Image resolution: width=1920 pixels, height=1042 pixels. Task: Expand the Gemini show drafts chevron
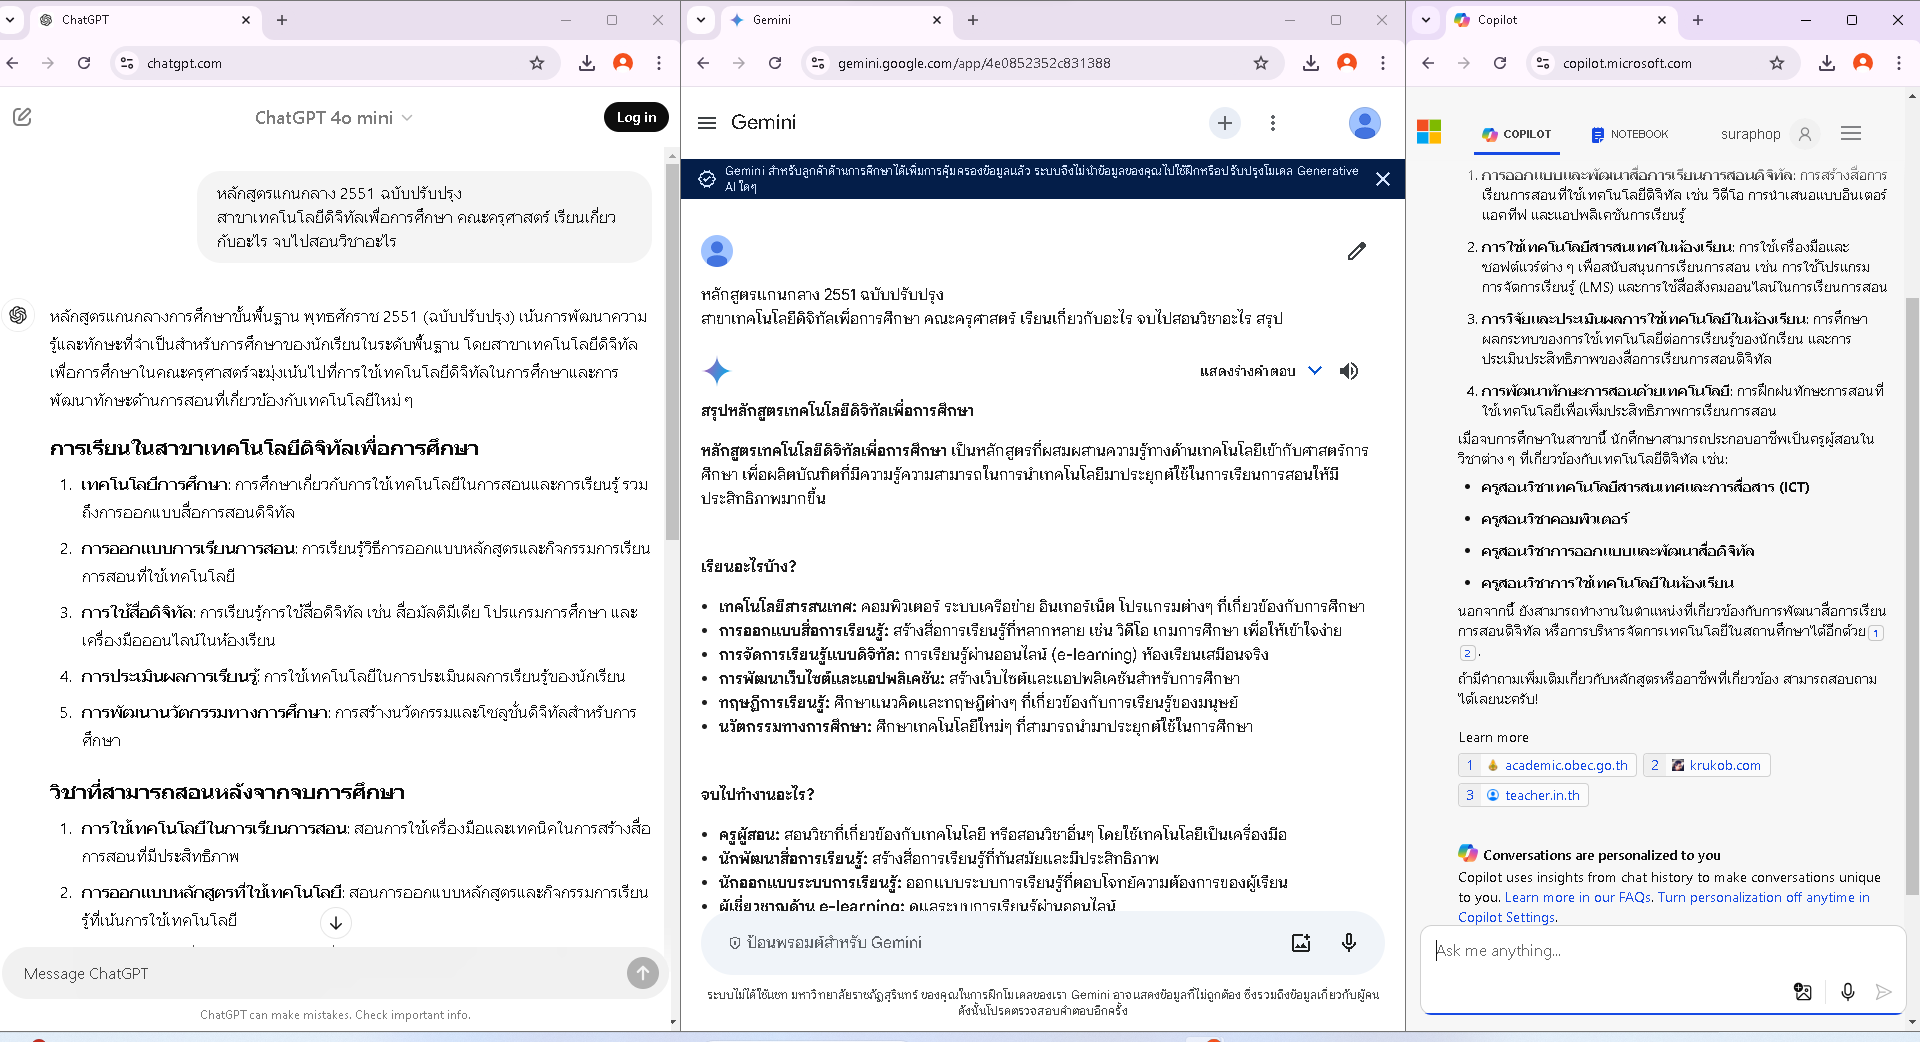pyautogui.click(x=1315, y=371)
